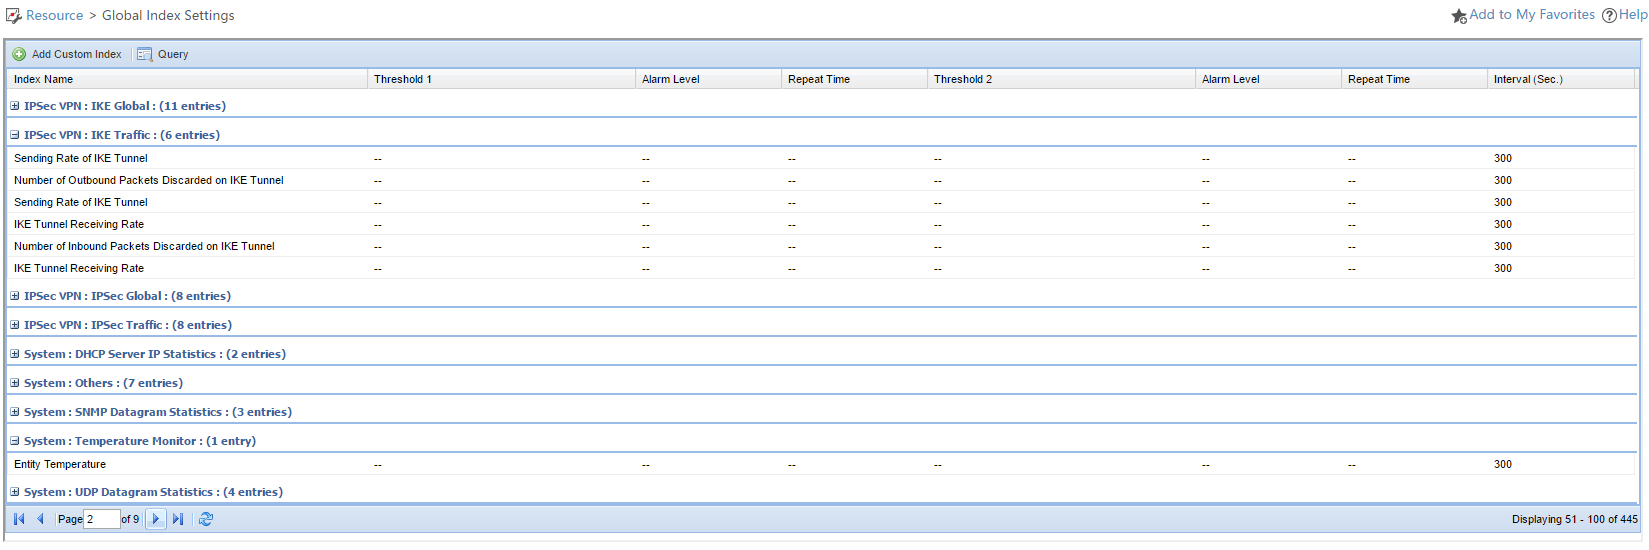The width and height of the screenshot is (1649, 550).
Task: Expand IPSec VPN : IPSec Global group
Action: [x=15, y=296]
